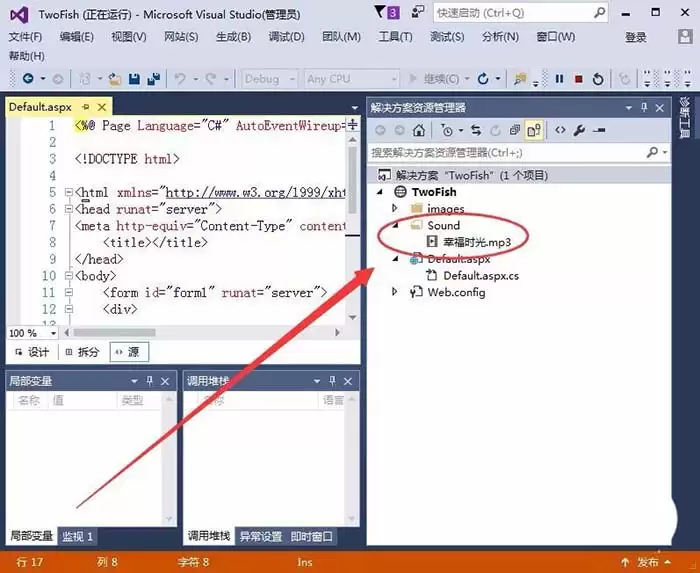Open Properties wrench icon in Solution Explorer
Viewport: 700px width, 573px height.
pos(579,130)
